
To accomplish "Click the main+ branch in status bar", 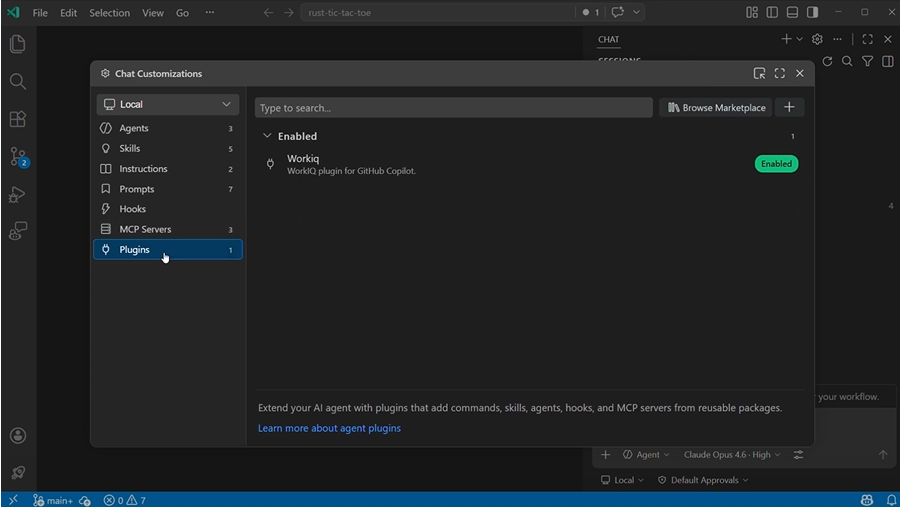I will (x=52, y=500).
